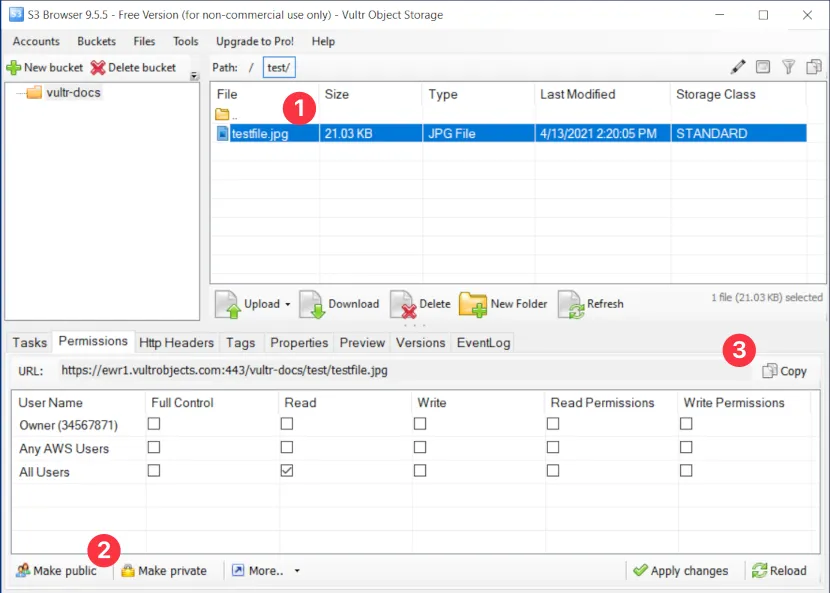Image resolution: width=830 pixels, height=593 pixels.
Task: Click the filter funnel icon
Action: 789,67
